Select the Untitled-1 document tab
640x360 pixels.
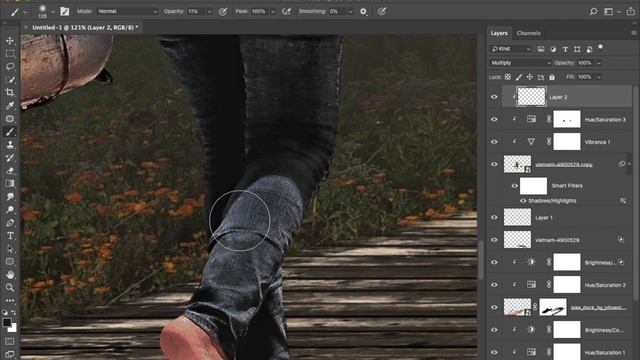coord(85,27)
